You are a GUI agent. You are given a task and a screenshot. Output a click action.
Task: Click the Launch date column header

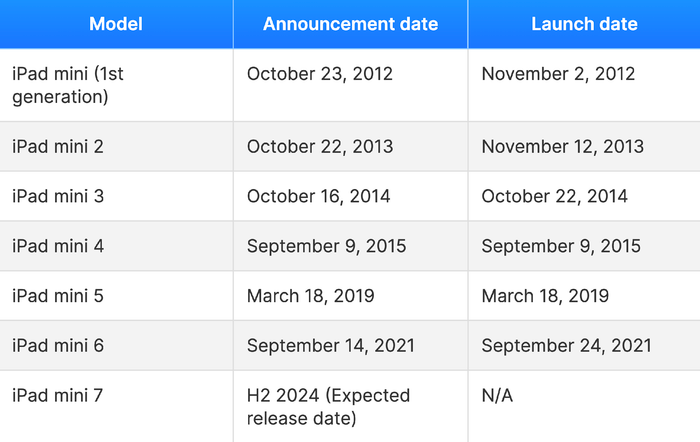(584, 24)
